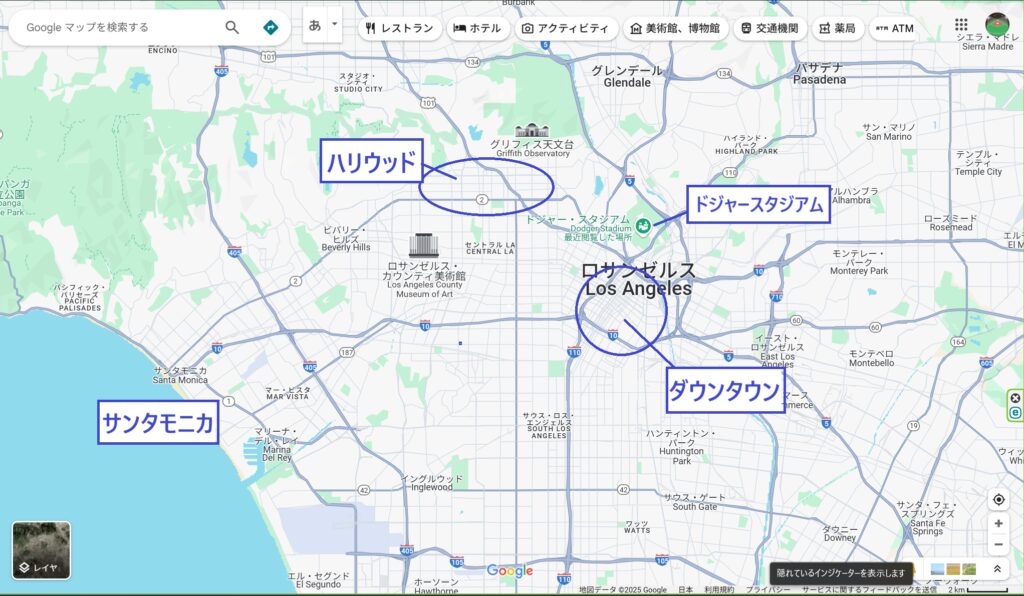Open the プライバシー privacy link
This screenshot has width=1024, height=596.
click(768, 590)
